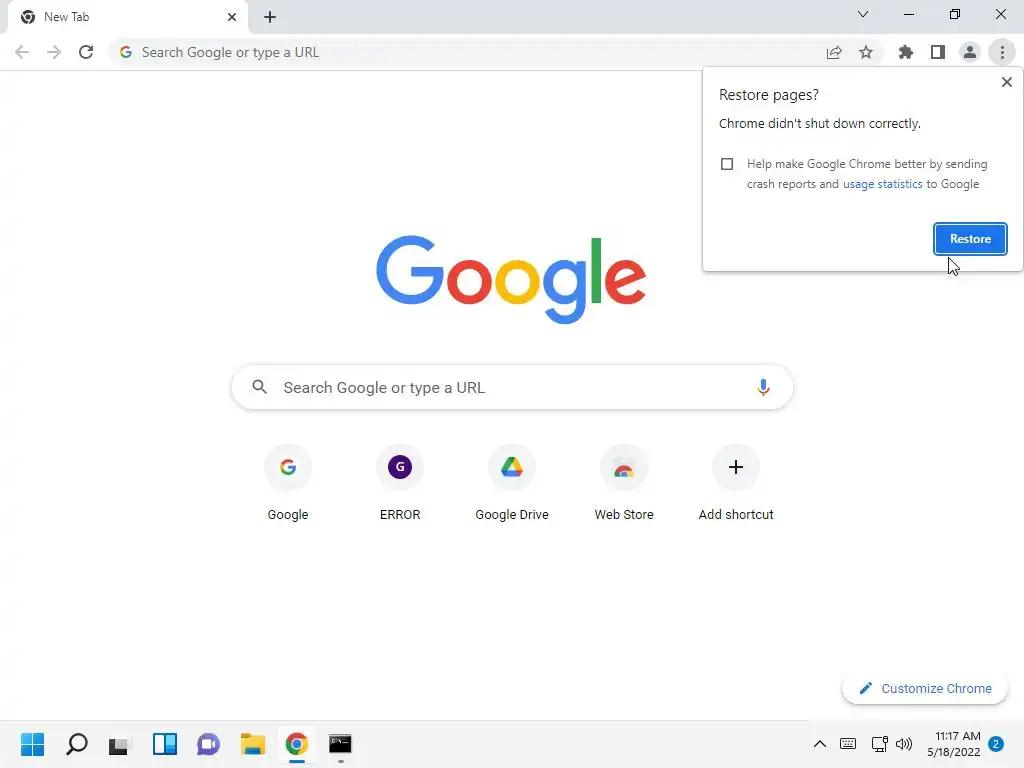Open the Google shortcut tile
Image resolution: width=1024 pixels, height=768 pixels.
click(x=288, y=483)
